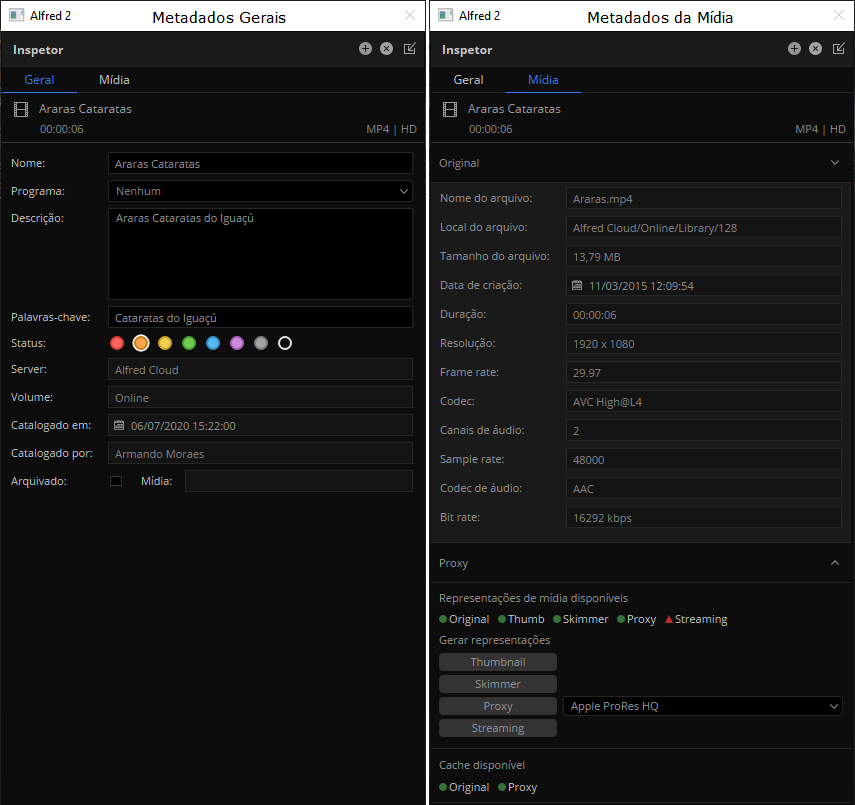Click the Nome field with Araras Cataratas
The height and width of the screenshot is (805, 855).
[x=260, y=164]
